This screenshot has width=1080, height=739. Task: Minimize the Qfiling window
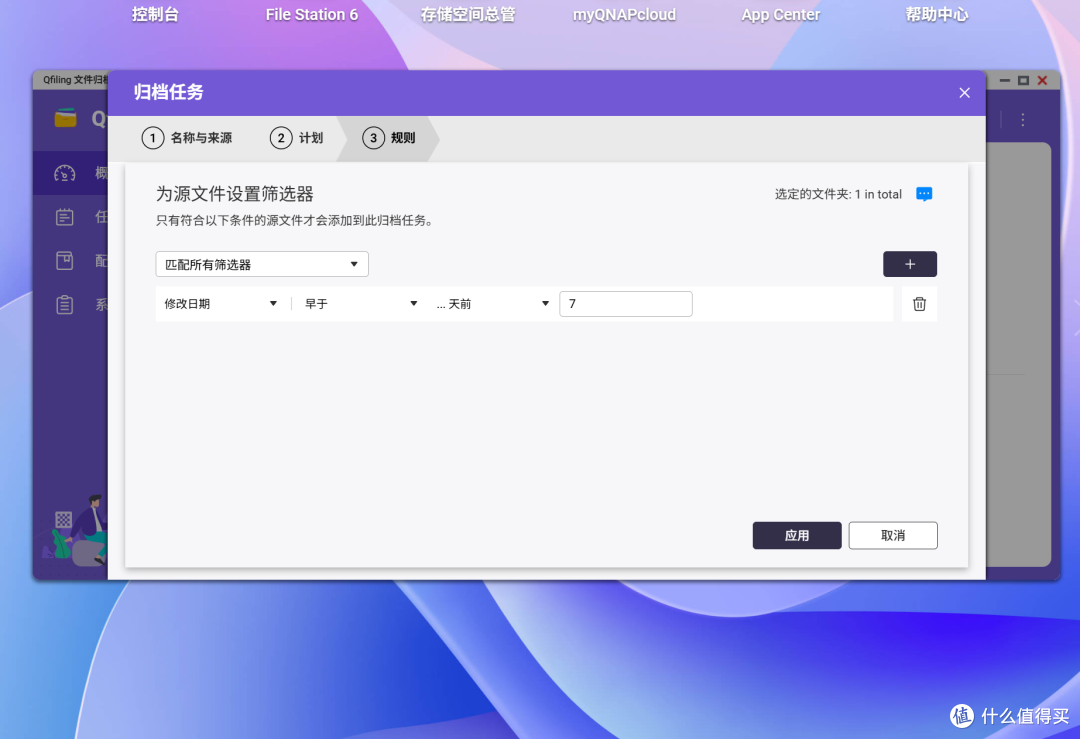pyautogui.click(x=1005, y=81)
